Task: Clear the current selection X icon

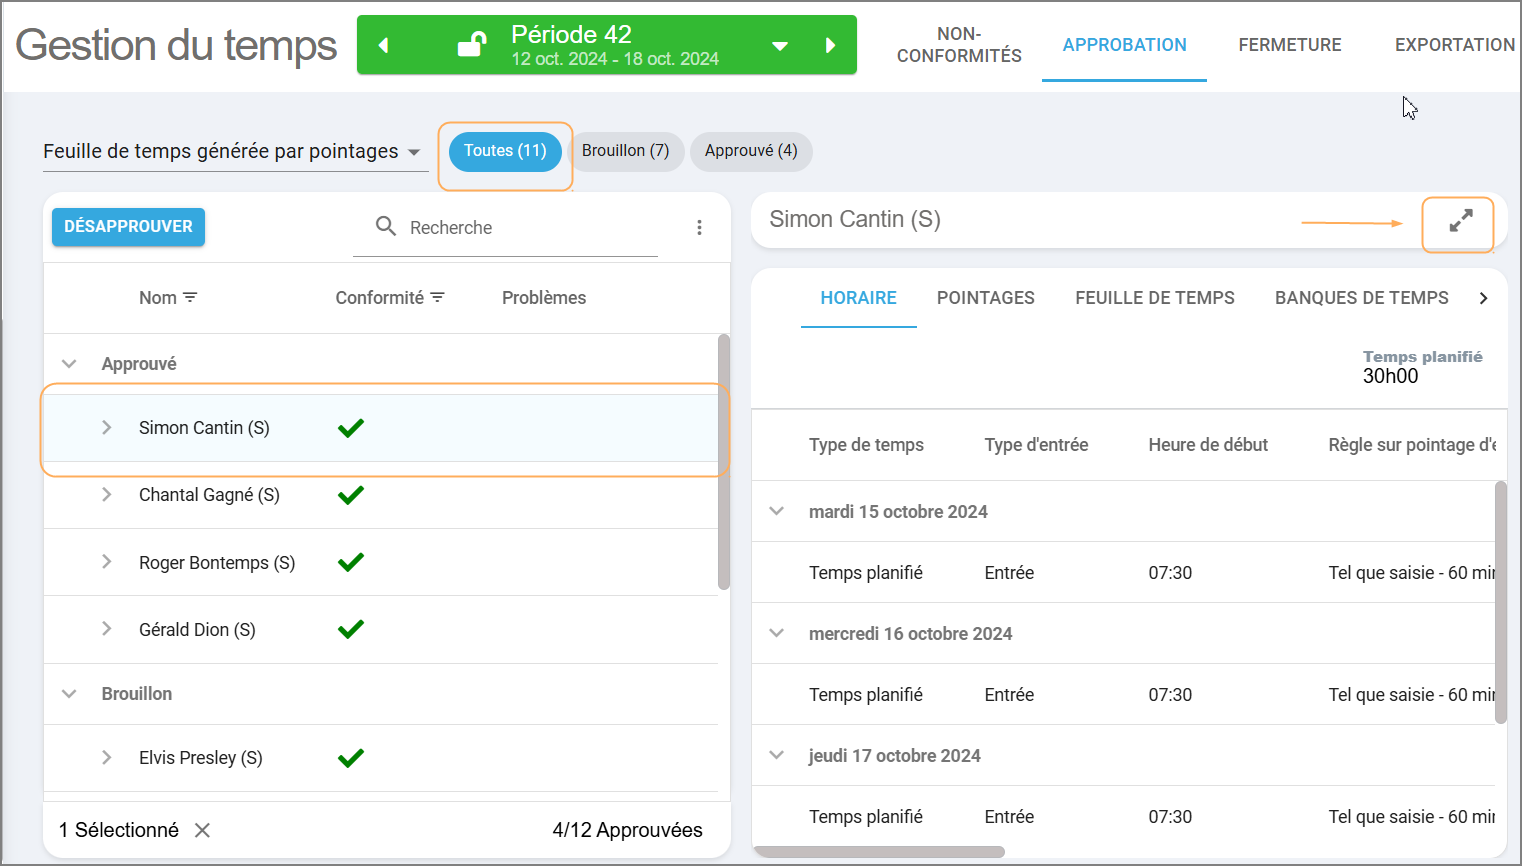Action: click(x=202, y=830)
